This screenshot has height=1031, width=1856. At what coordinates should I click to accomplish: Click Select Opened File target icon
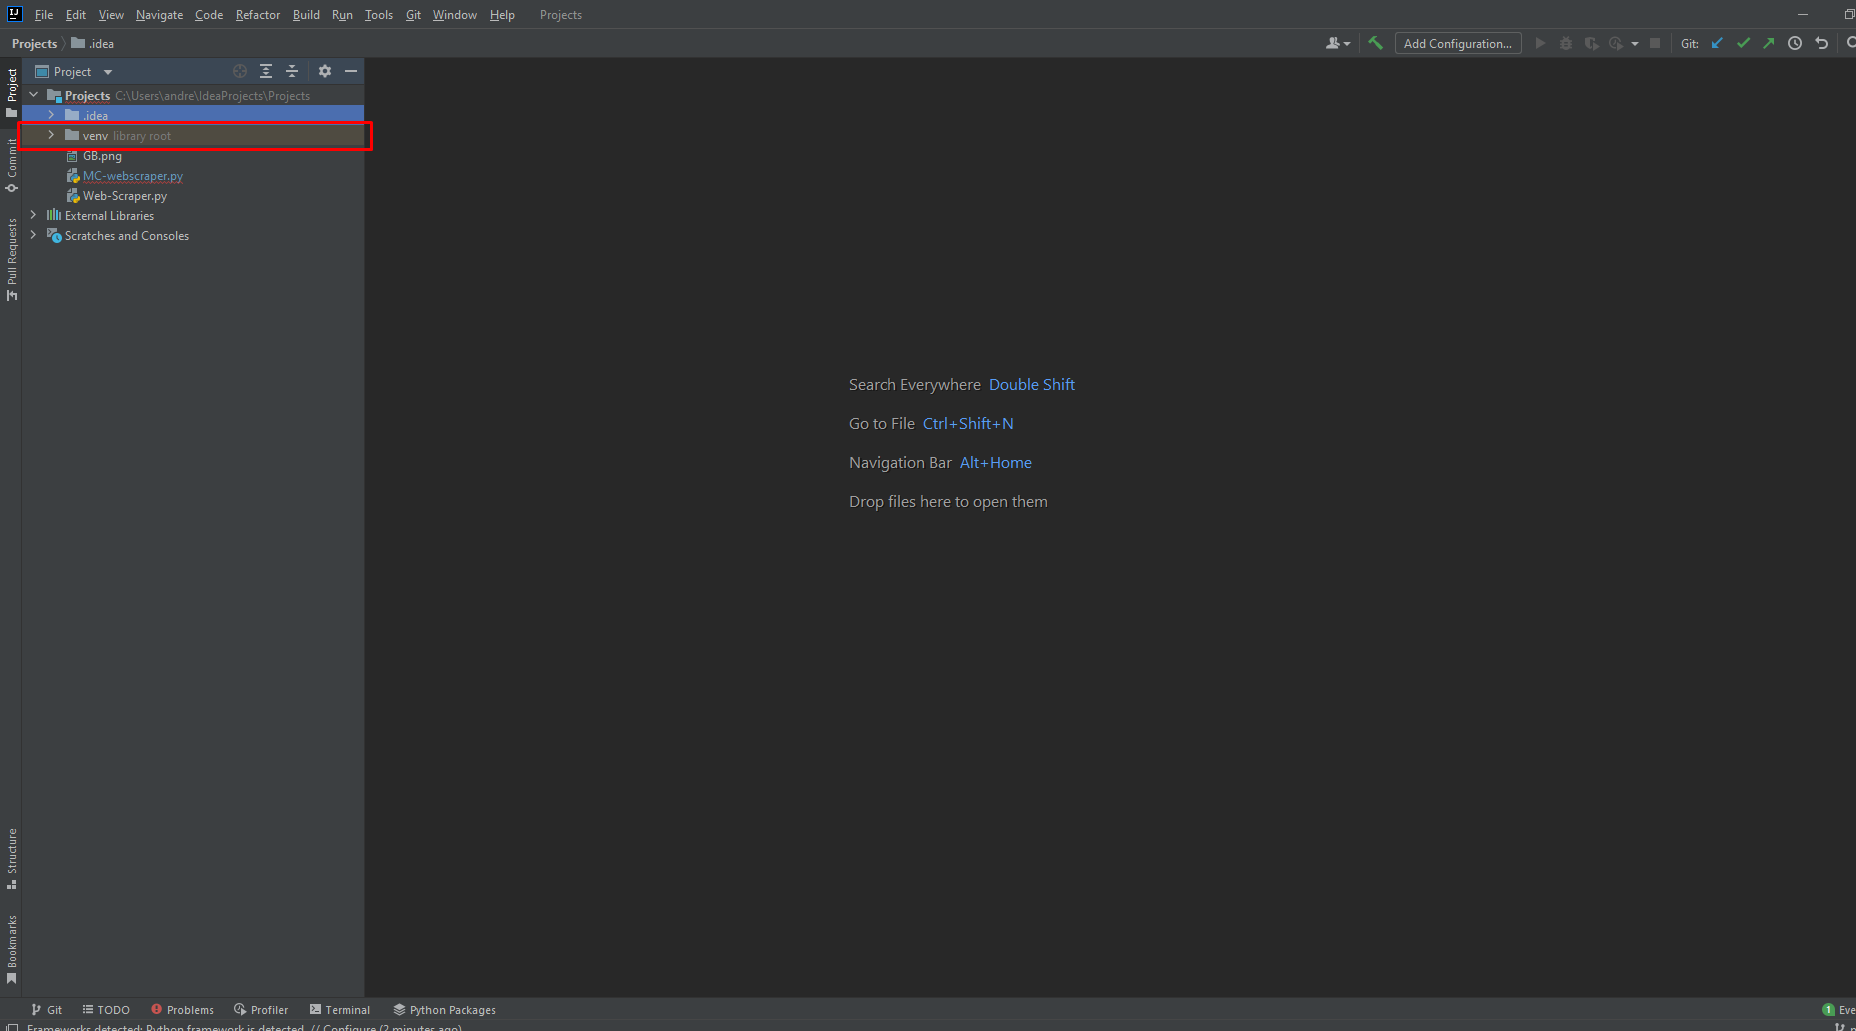[x=240, y=71]
